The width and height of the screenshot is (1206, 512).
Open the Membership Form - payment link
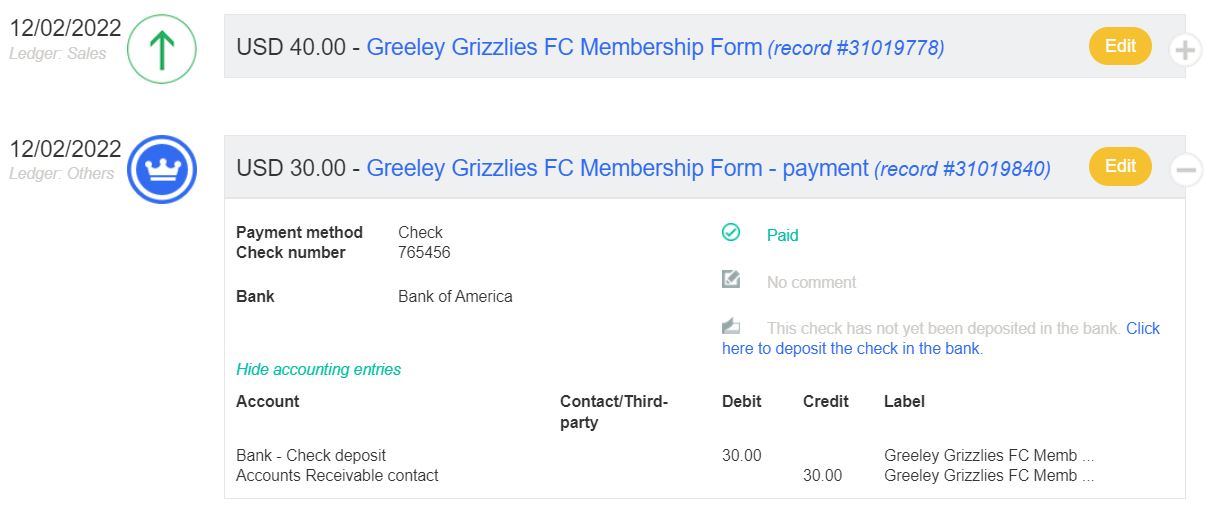(617, 168)
